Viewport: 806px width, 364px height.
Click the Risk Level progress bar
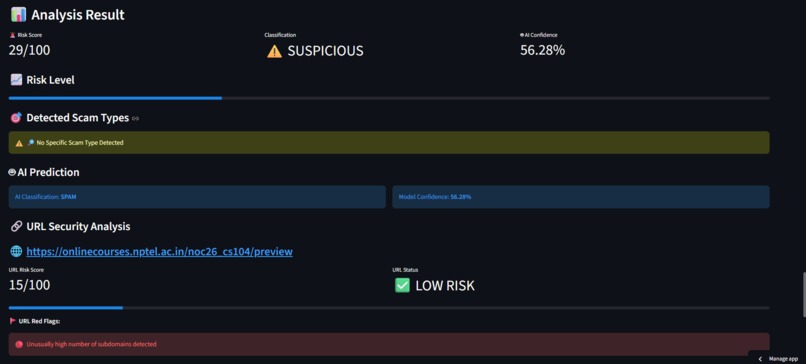pyautogui.click(x=389, y=98)
